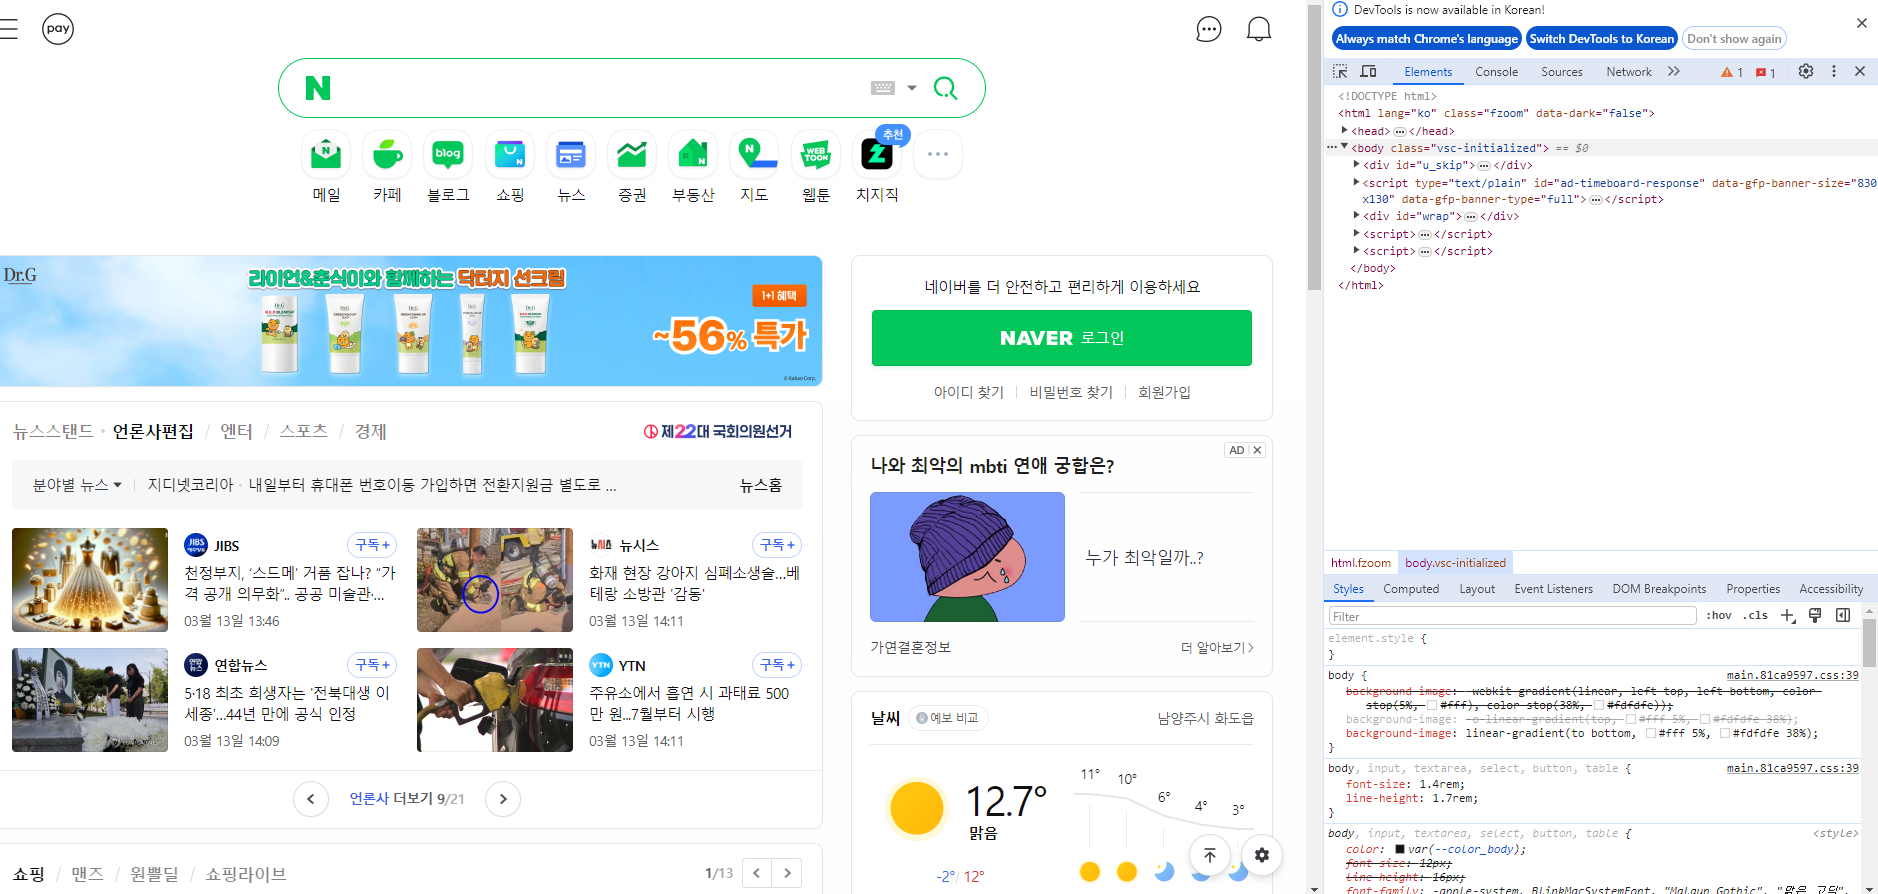Open the 회원가입 sign-up link

(x=1164, y=393)
